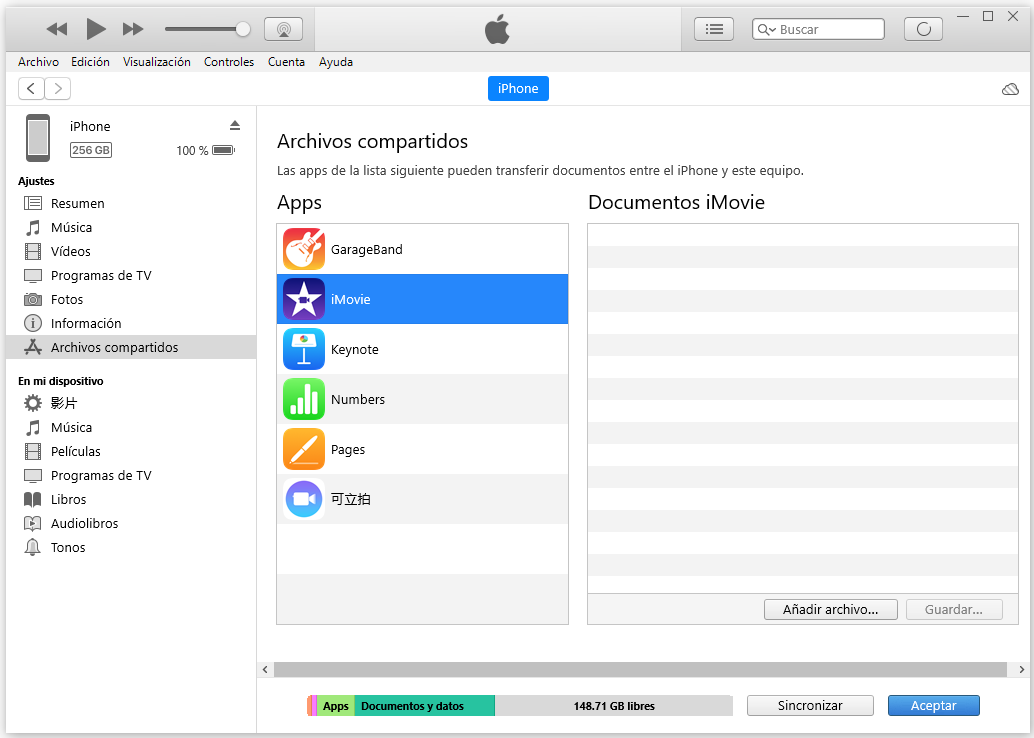Open the Archivo menu
The width and height of the screenshot is (1034, 738).
pos(38,62)
